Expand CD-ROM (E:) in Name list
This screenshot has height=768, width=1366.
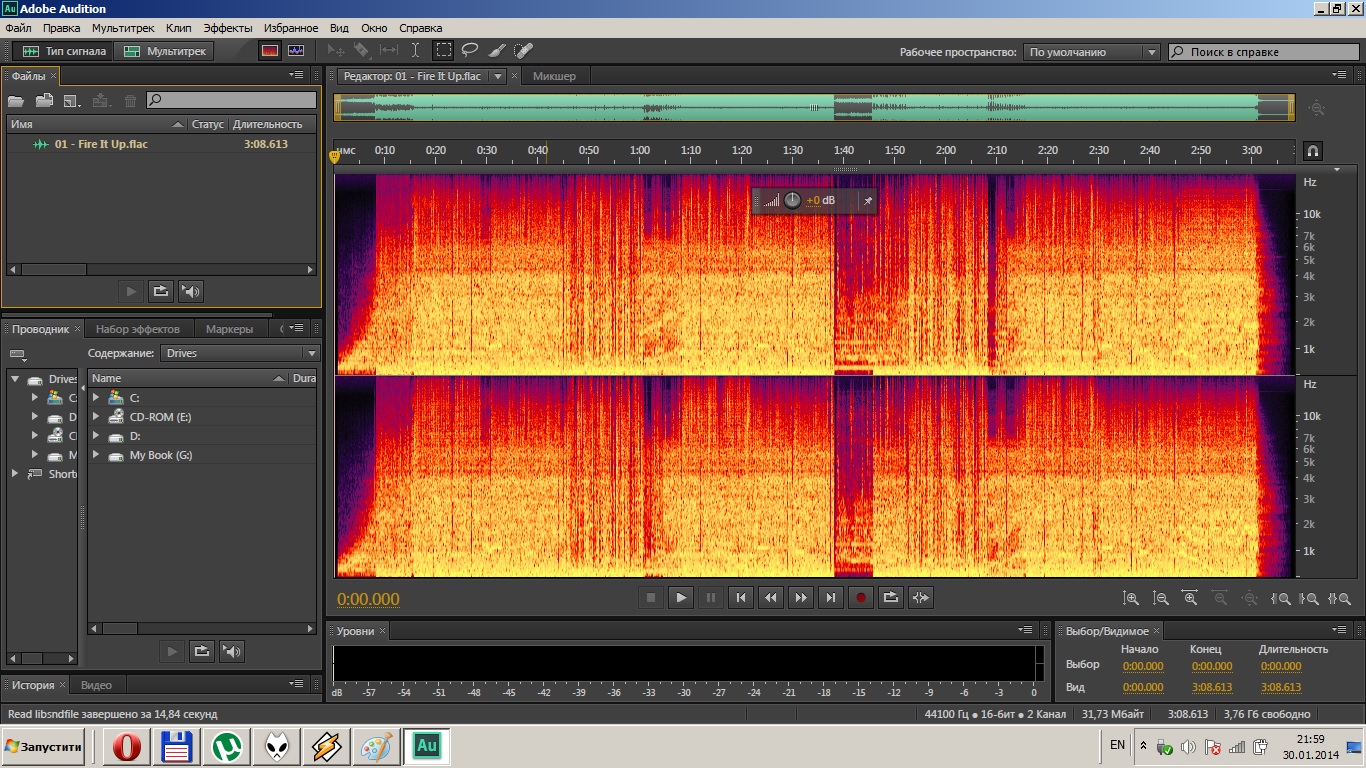coord(96,417)
